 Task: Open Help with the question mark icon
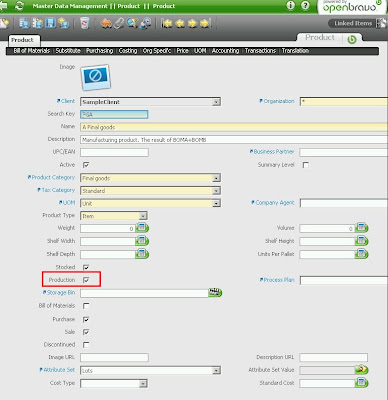point(305,5)
